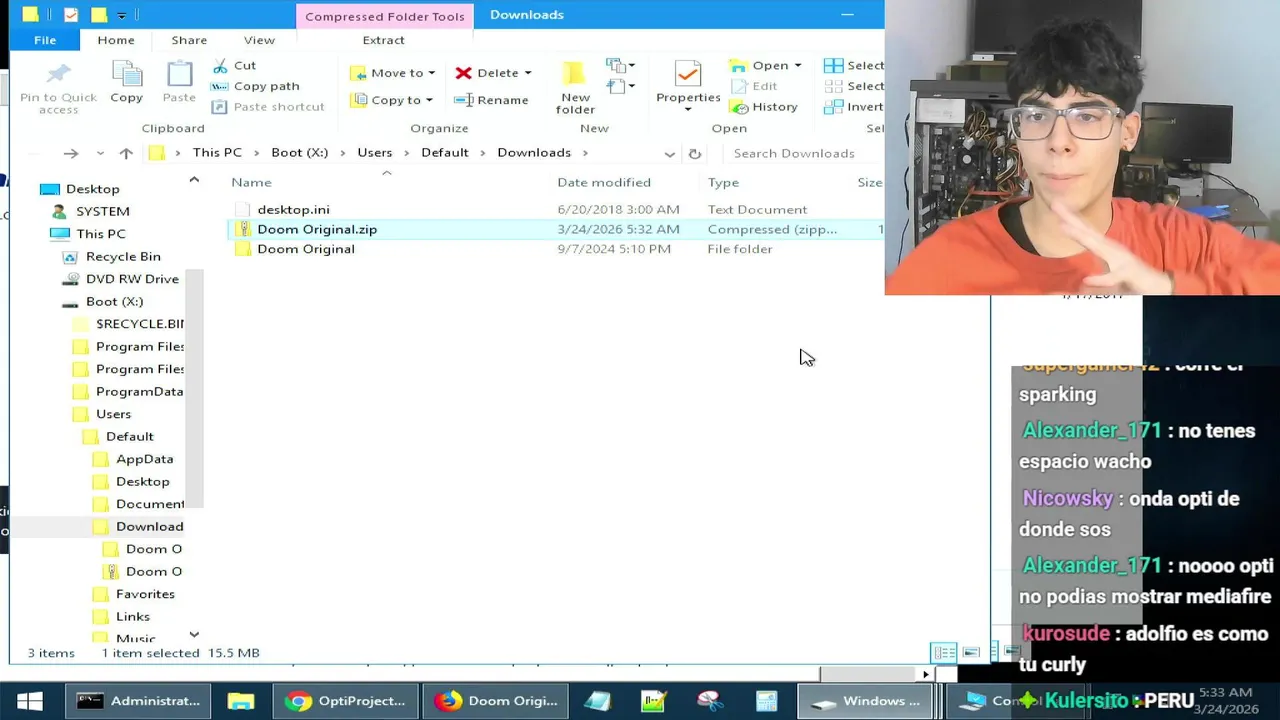The height and width of the screenshot is (720, 1280).
Task: Select the desktop.ini file
Action: 293,209
